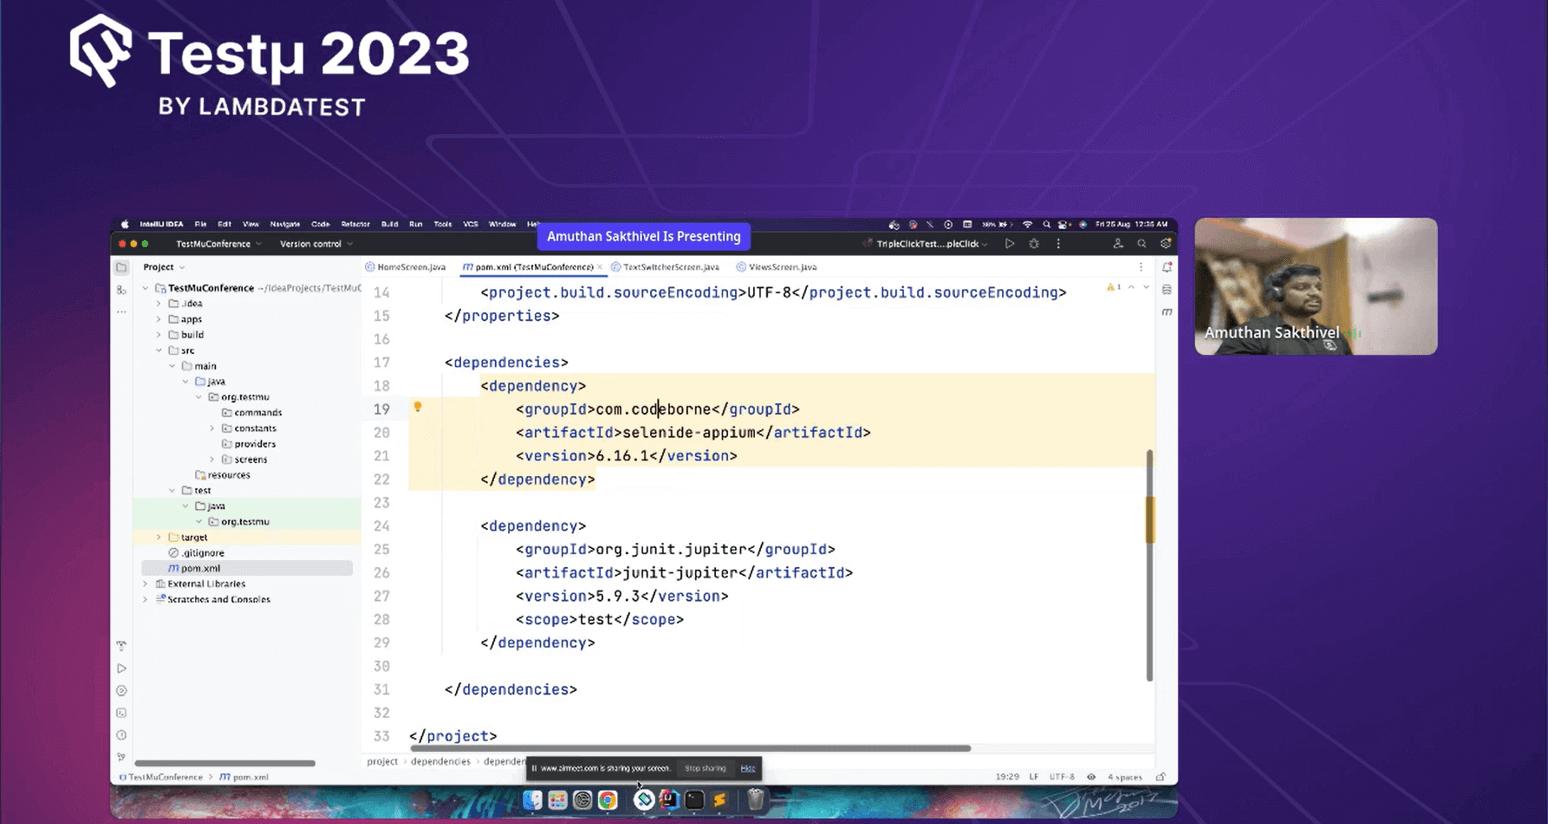Image resolution: width=1548 pixels, height=824 pixels.
Task: Open the Trash in the Dock
Action: [x=756, y=800]
